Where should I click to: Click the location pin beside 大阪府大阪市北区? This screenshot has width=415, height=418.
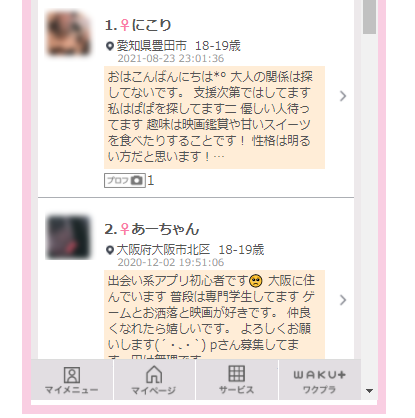click(x=110, y=250)
